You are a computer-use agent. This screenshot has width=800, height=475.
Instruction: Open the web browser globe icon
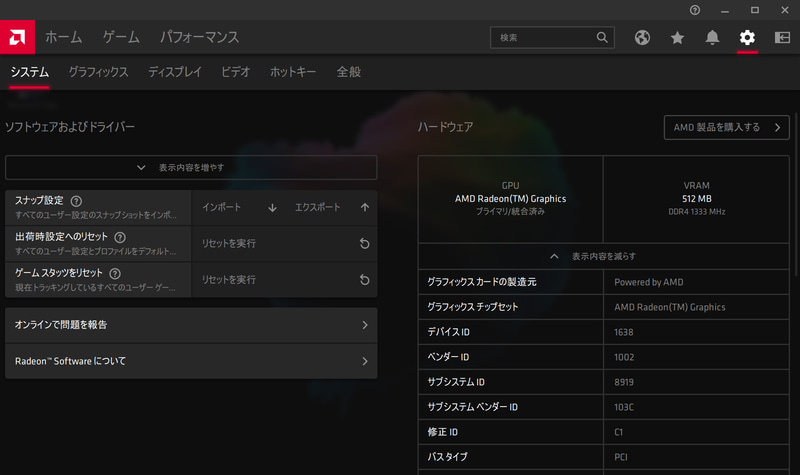[642, 37]
